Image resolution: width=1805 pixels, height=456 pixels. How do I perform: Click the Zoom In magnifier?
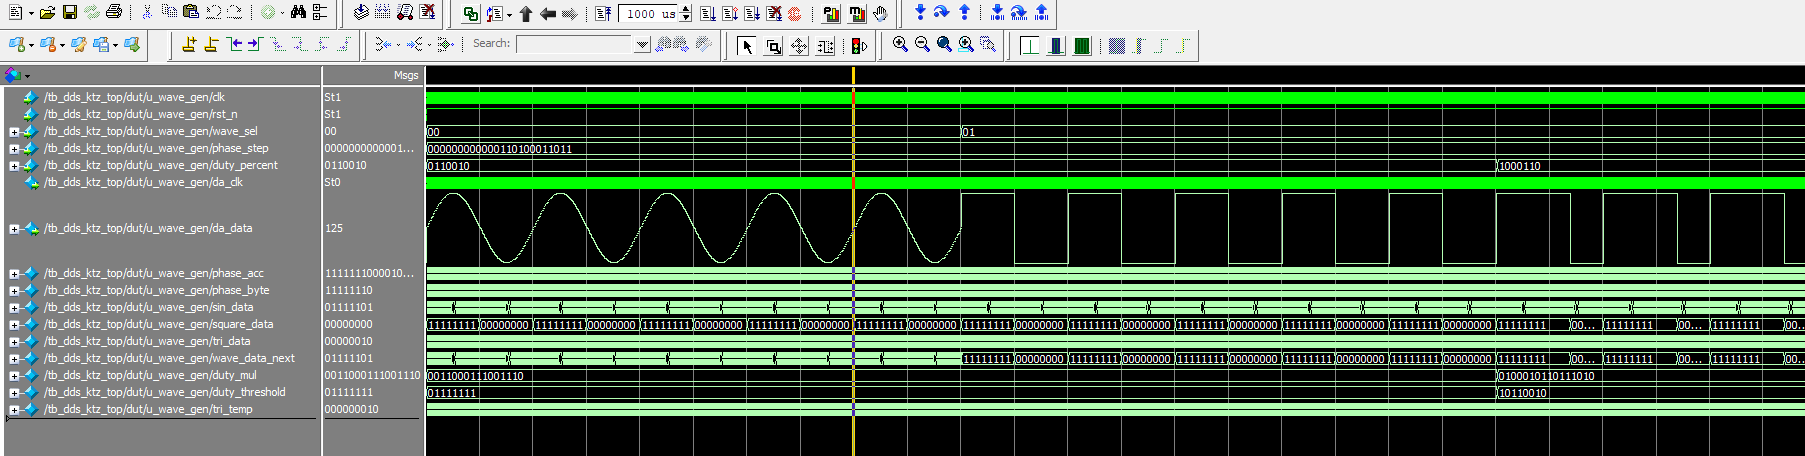point(900,44)
